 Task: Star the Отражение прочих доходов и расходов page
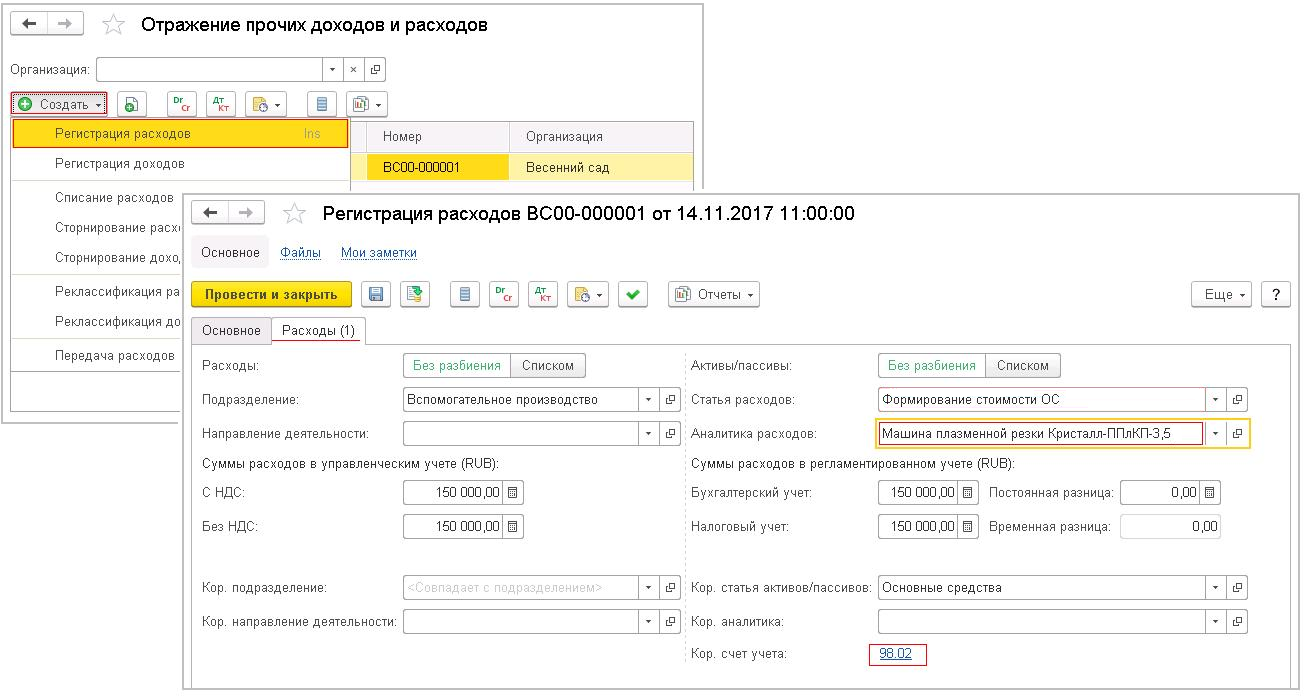pos(114,25)
